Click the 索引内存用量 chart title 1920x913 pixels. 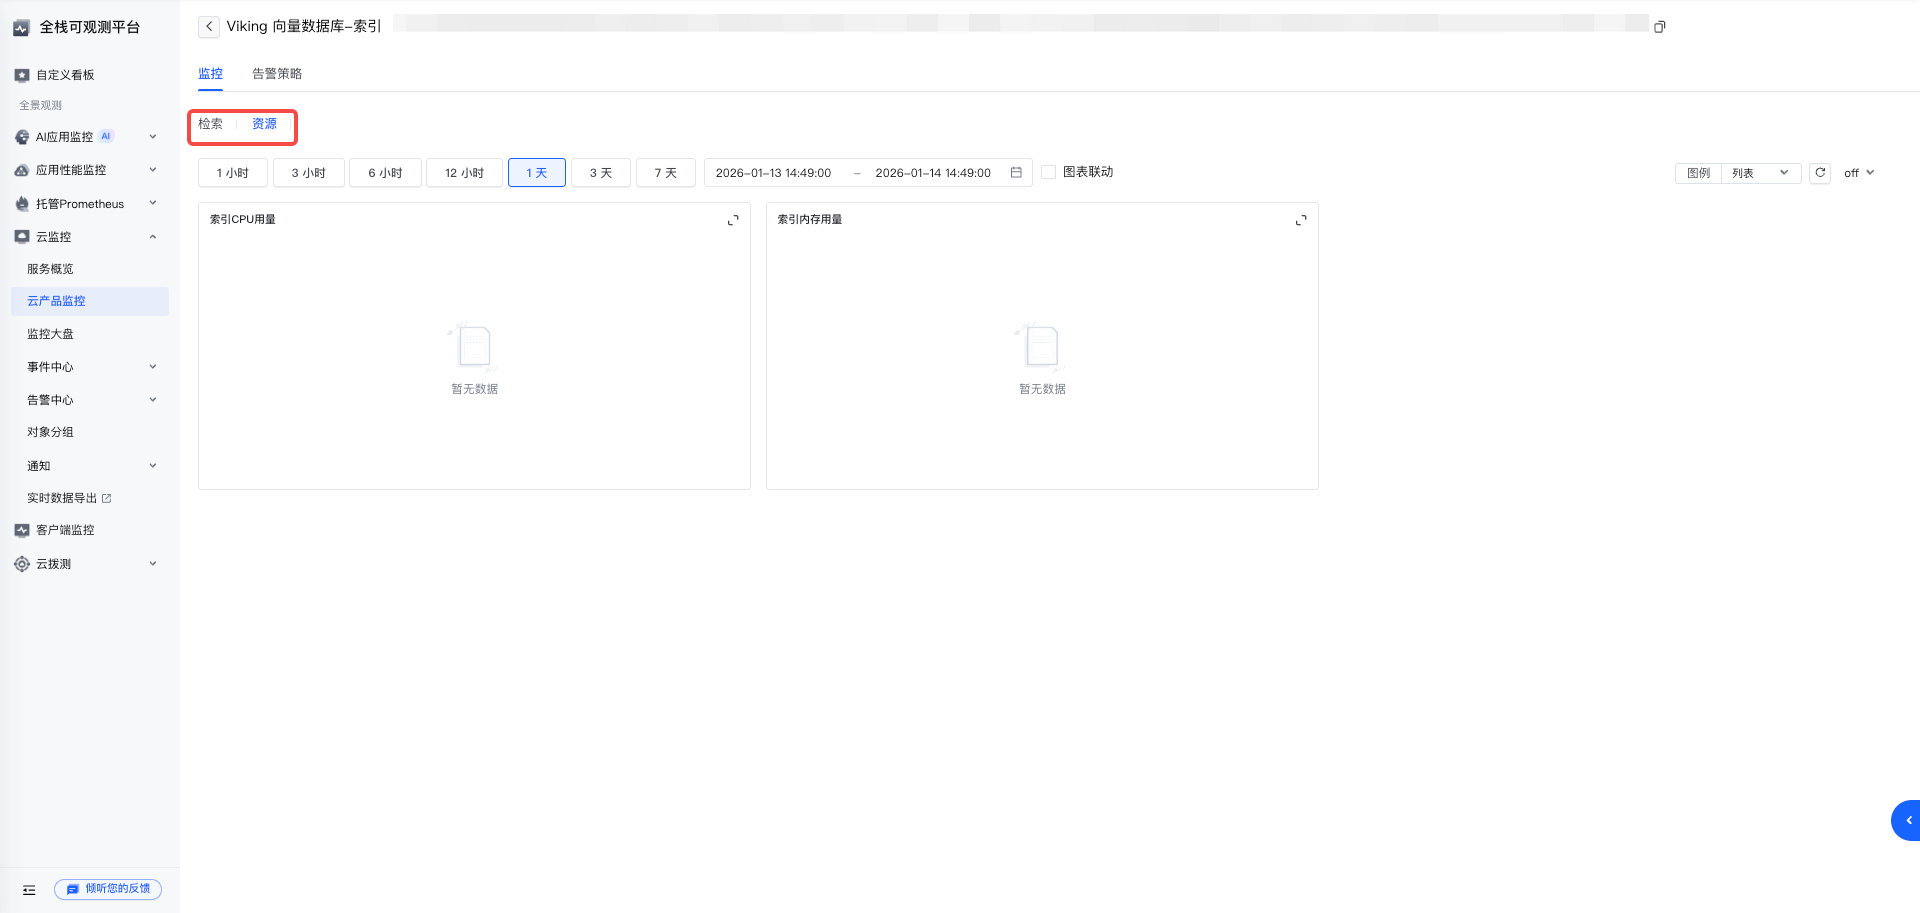coord(810,219)
